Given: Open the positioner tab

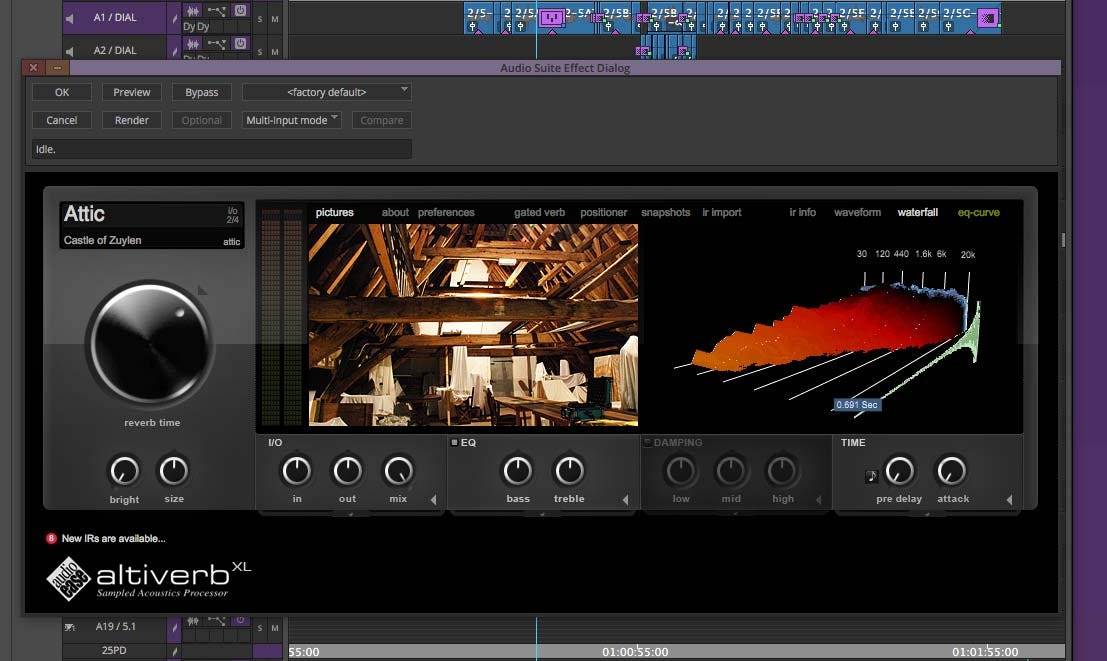Looking at the screenshot, I should pyautogui.click(x=604, y=213).
